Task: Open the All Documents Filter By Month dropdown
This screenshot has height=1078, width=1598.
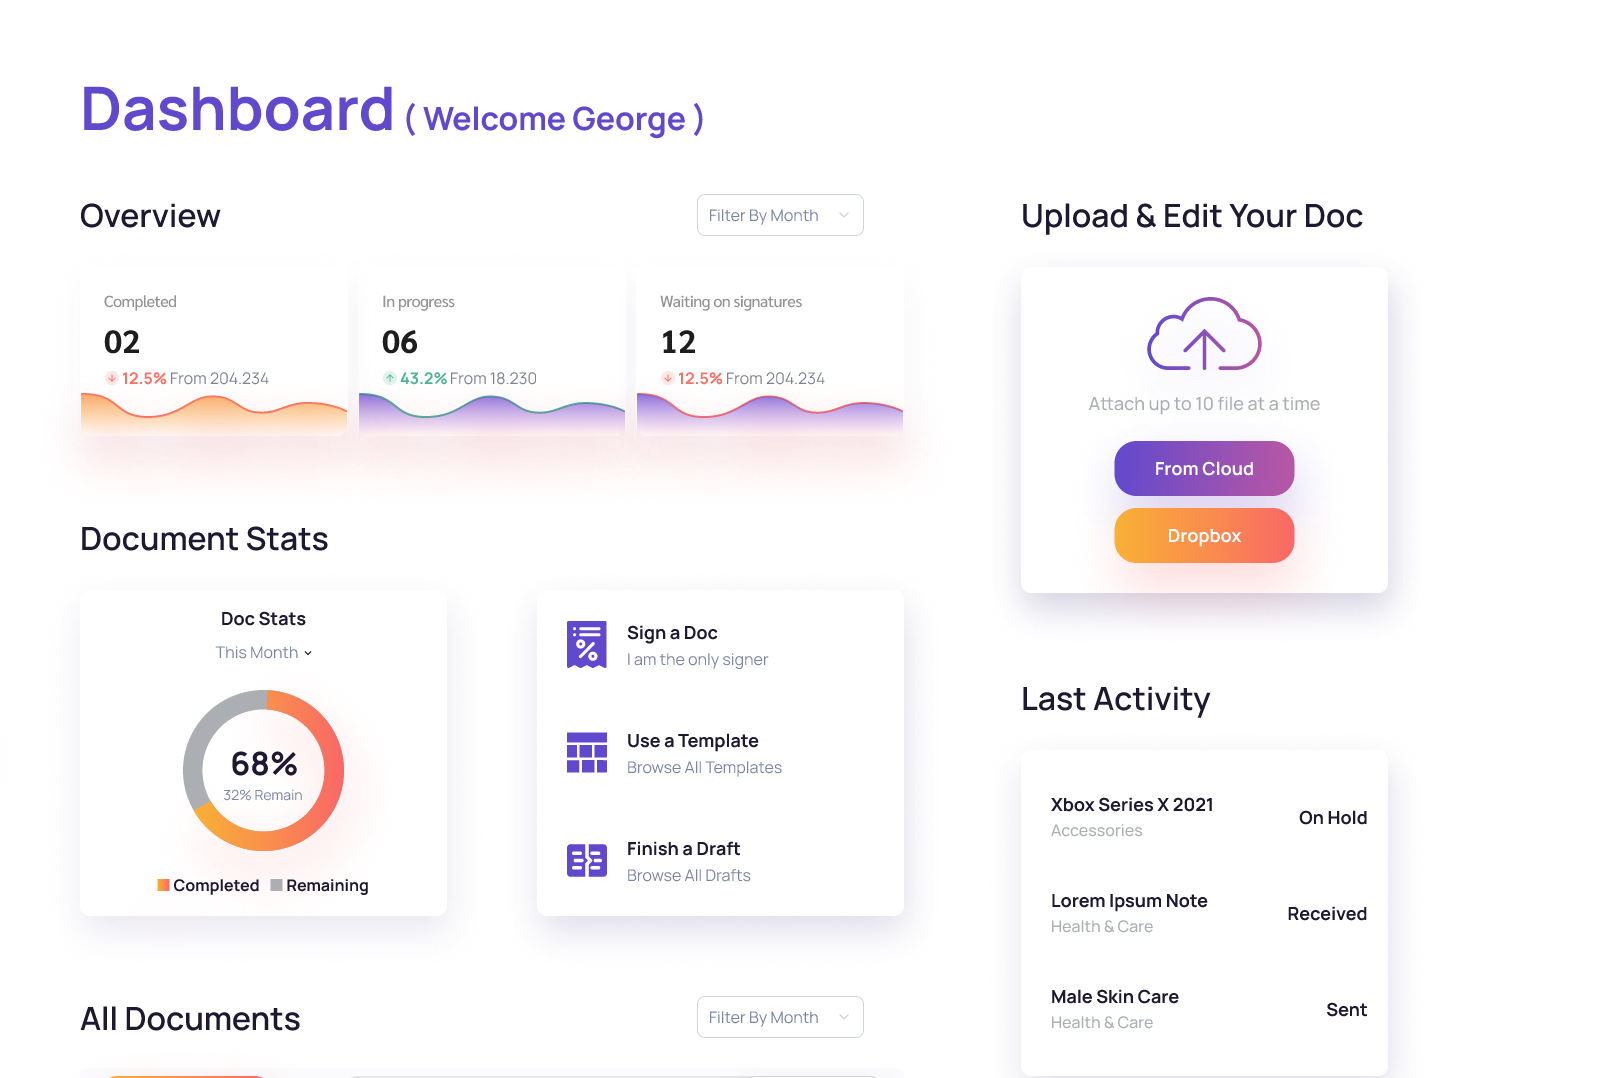Action: point(779,1017)
